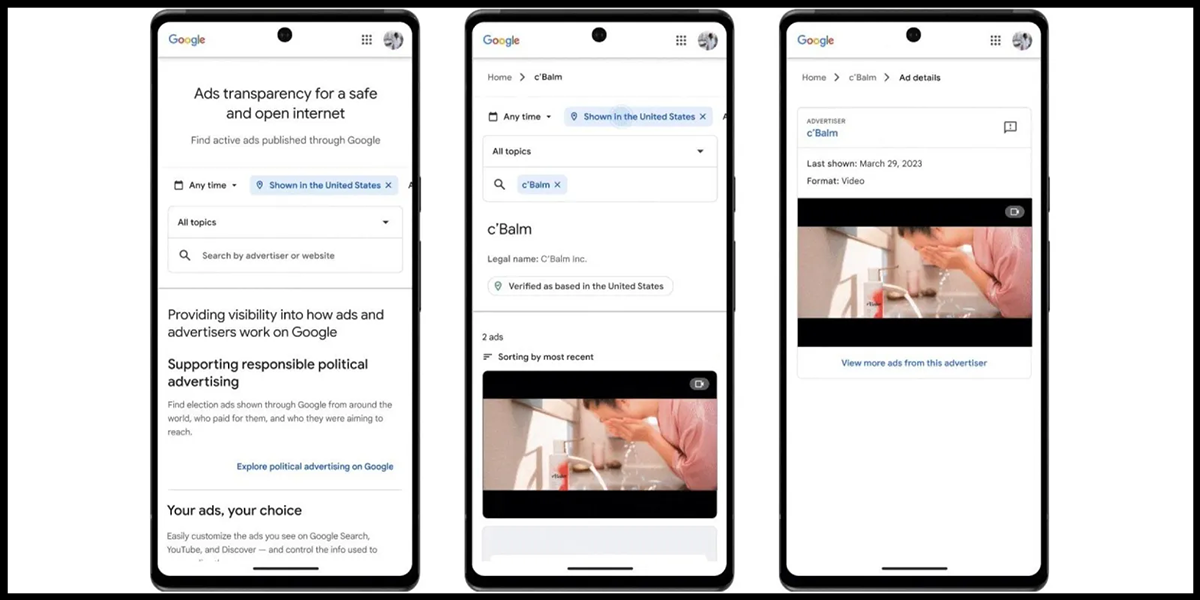Click report ad icon beside c'Balm advertiser
1200x600 pixels.
tap(1010, 127)
